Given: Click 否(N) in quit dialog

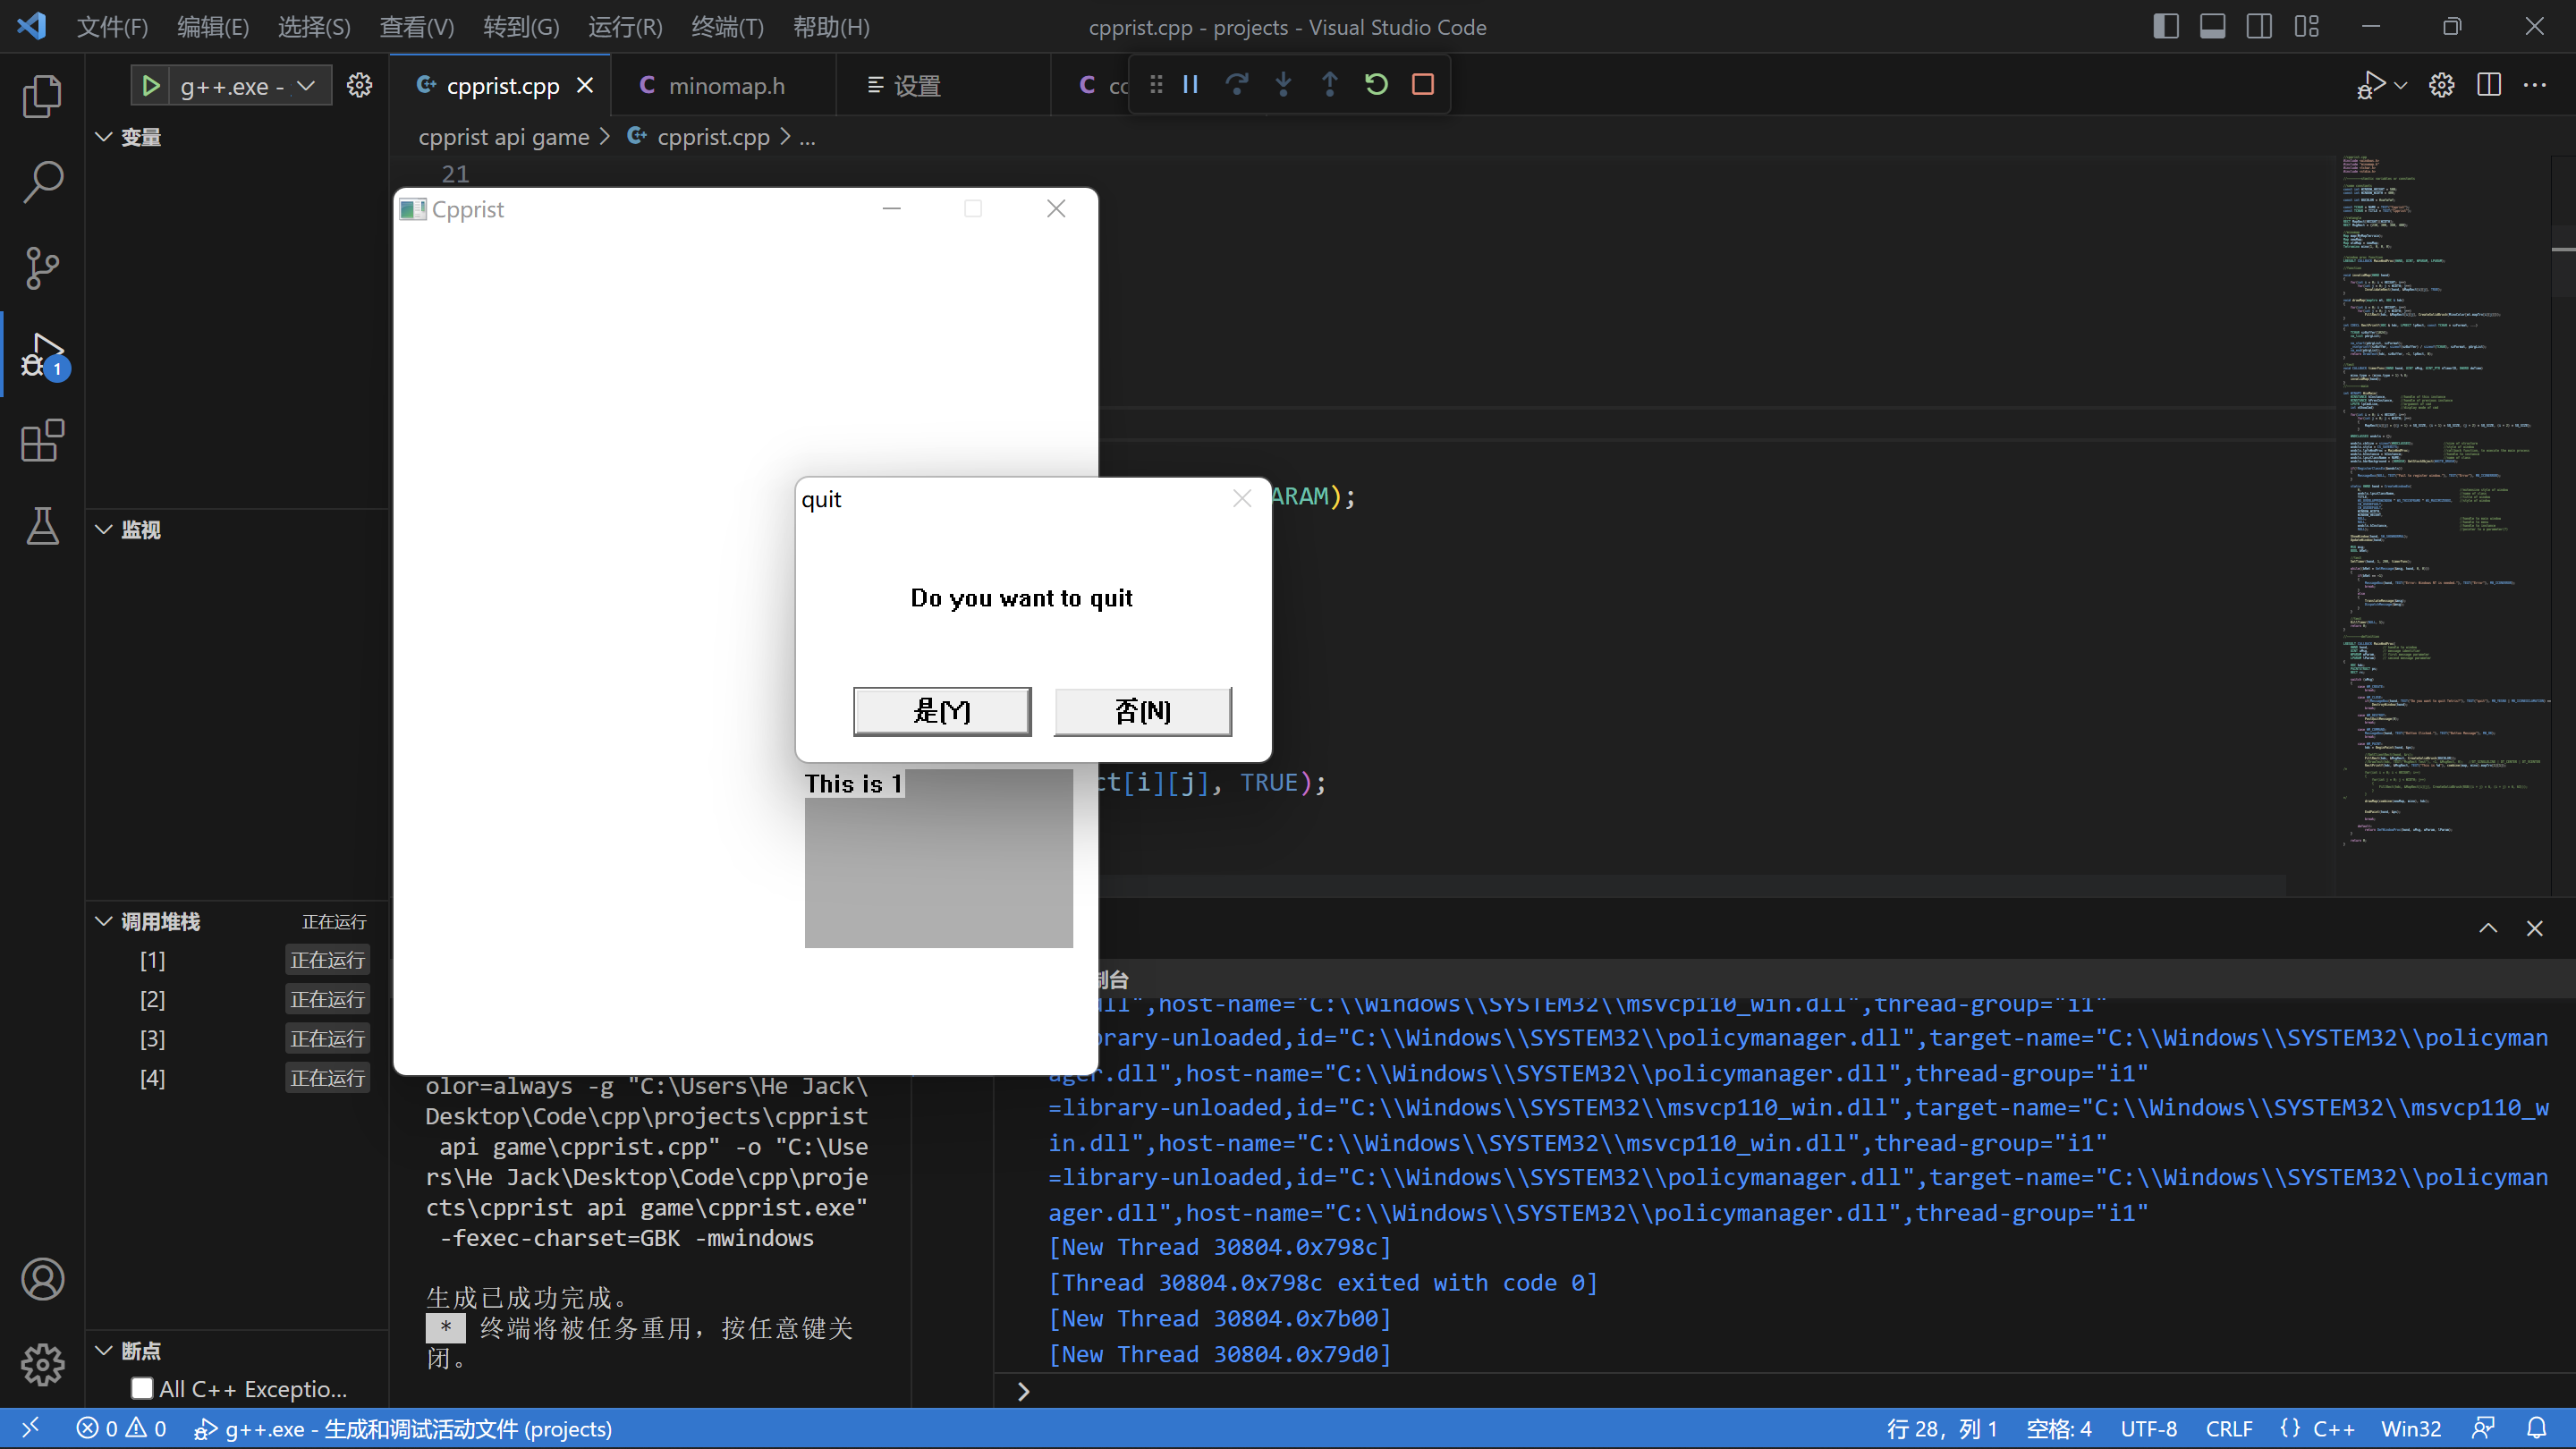Looking at the screenshot, I should (1142, 711).
